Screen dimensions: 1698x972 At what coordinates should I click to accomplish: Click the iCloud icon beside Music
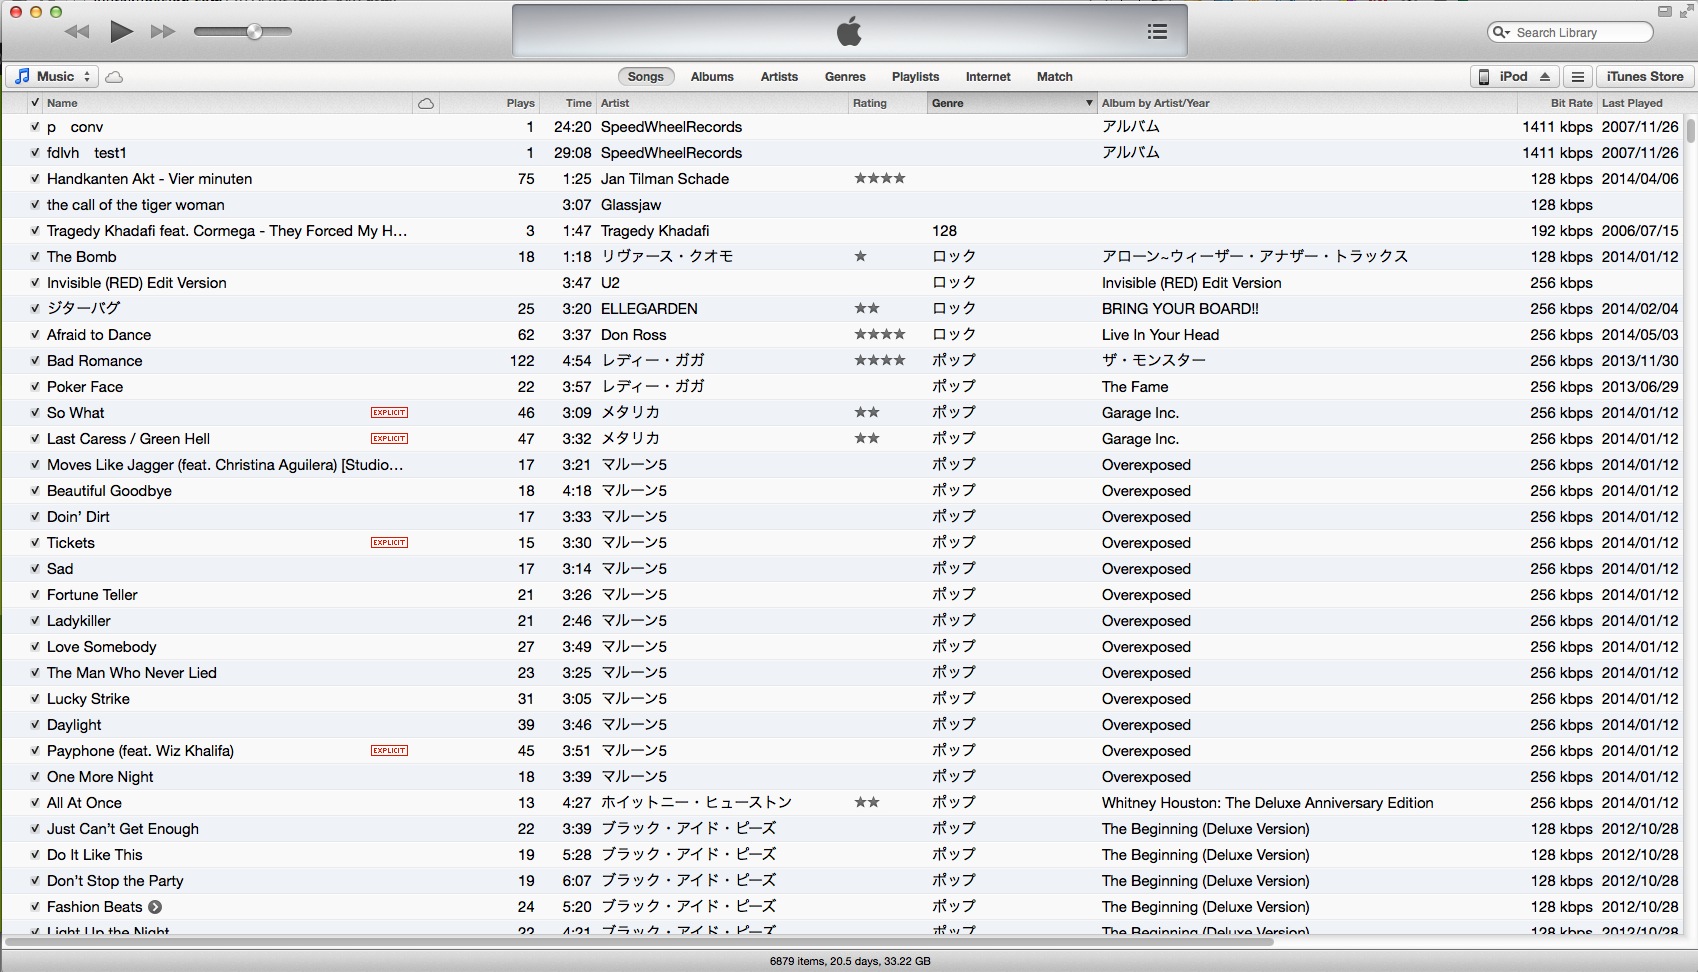(x=115, y=77)
